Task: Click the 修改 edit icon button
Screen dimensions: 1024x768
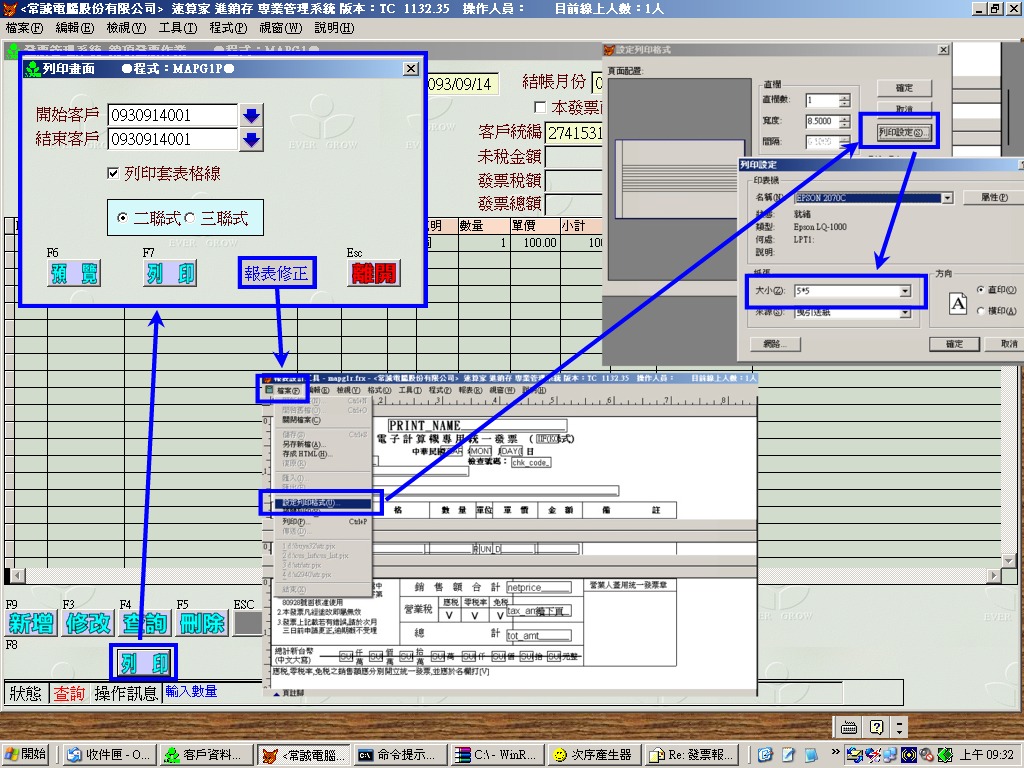Action: 88,623
